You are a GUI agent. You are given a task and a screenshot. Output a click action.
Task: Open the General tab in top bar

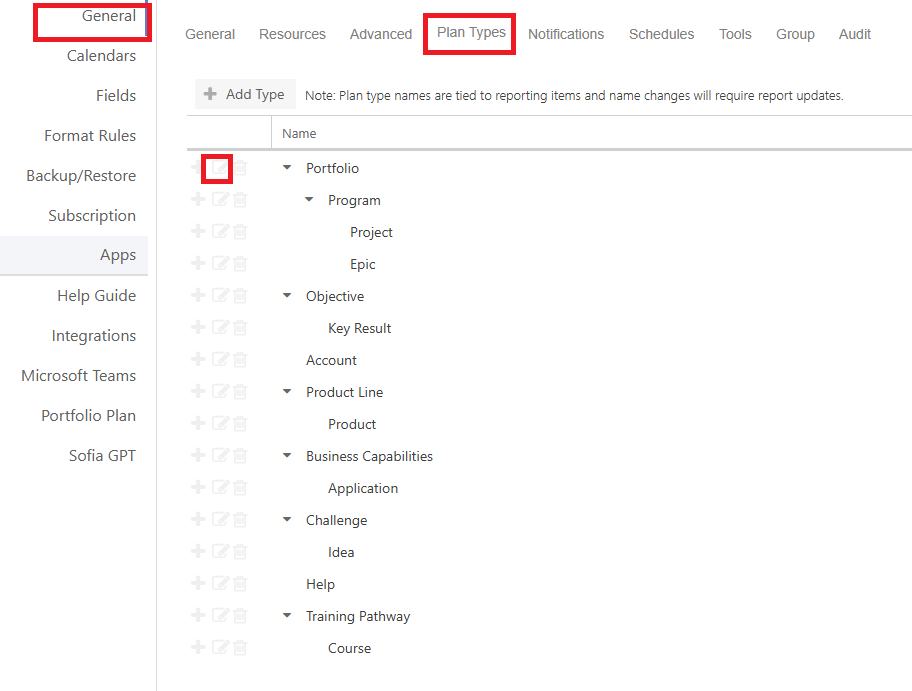point(210,34)
